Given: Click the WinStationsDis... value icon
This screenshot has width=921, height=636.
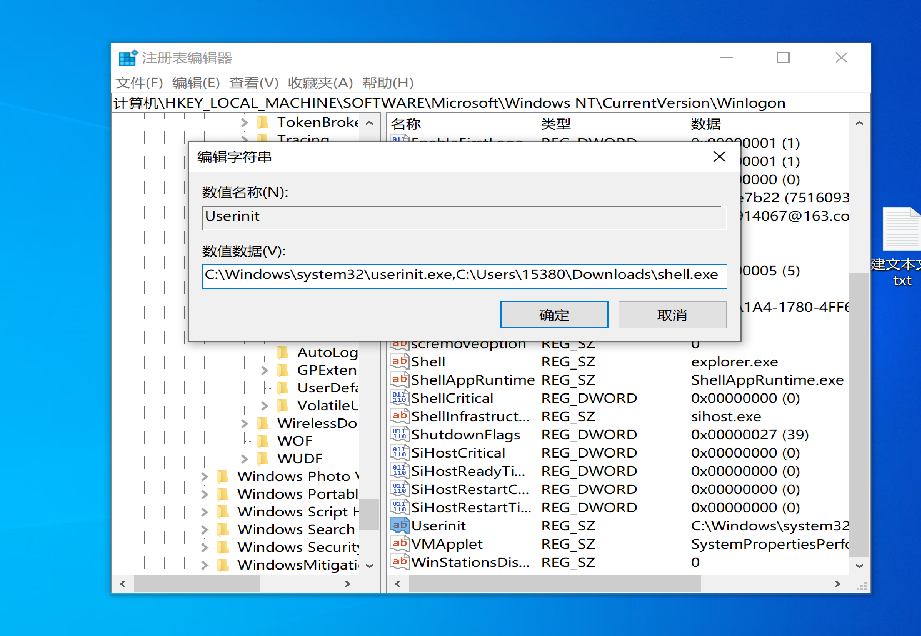Looking at the screenshot, I should [x=399, y=562].
